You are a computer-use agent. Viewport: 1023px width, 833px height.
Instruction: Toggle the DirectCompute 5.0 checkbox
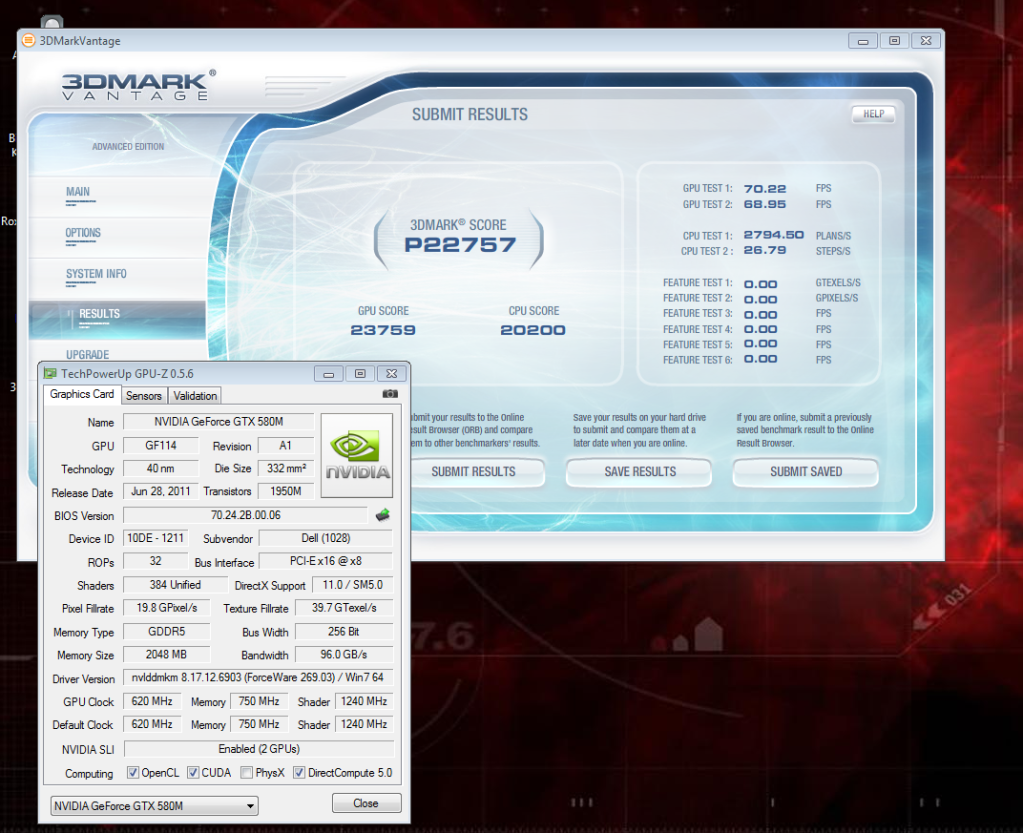click(299, 773)
